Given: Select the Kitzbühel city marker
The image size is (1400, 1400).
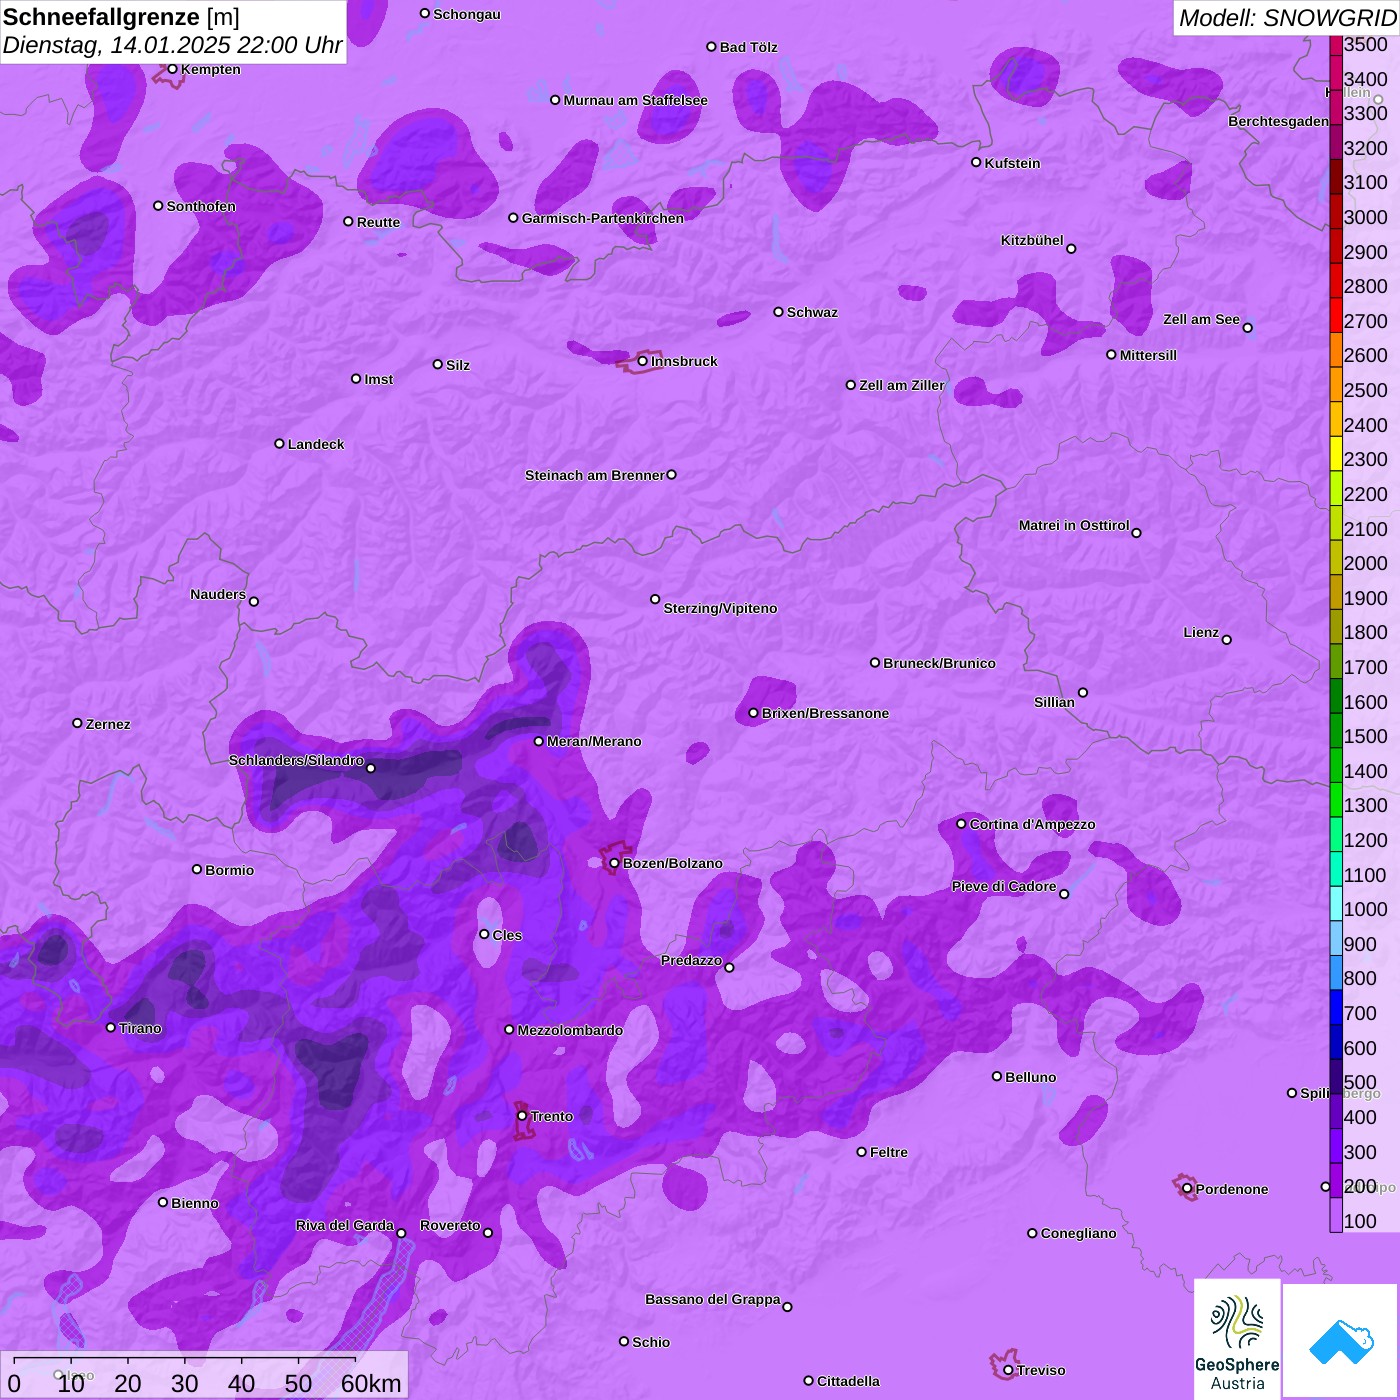Looking at the screenshot, I should [x=1071, y=249].
